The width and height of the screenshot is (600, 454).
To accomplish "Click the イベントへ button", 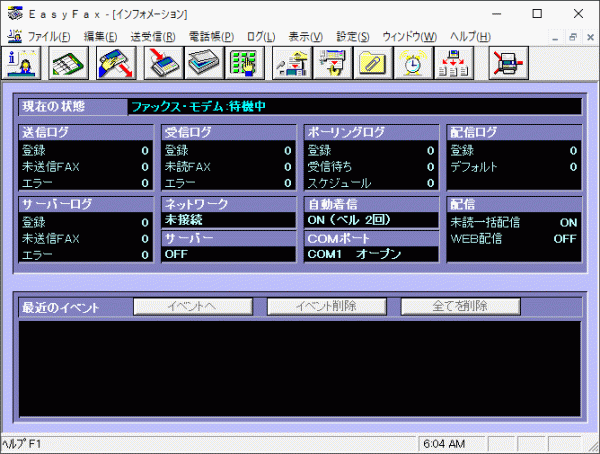I will coord(193,307).
